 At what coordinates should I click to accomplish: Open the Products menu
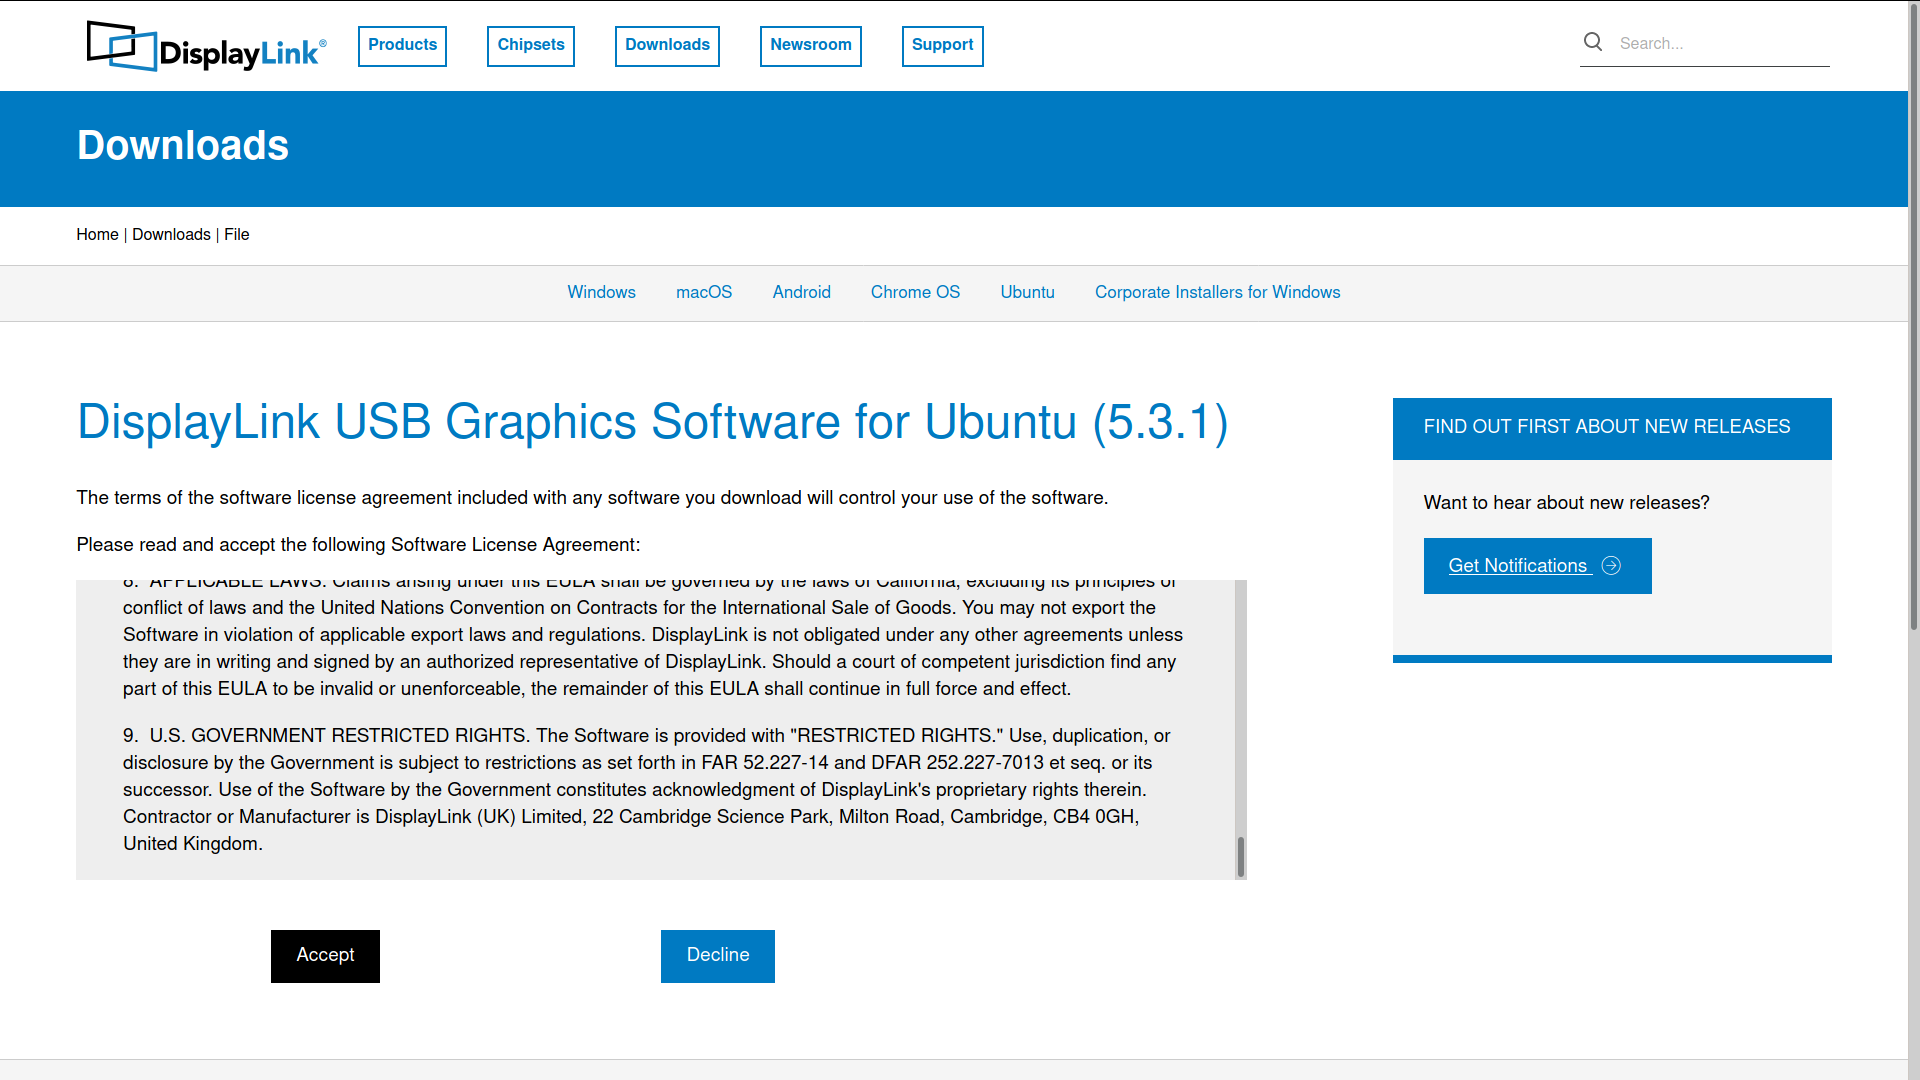coord(402,46)
